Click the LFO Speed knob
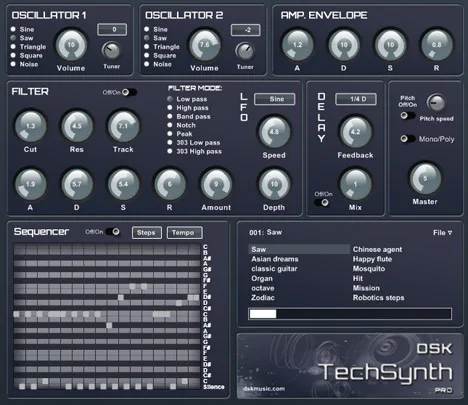468x405 pixels. click(x=274, y=132)
